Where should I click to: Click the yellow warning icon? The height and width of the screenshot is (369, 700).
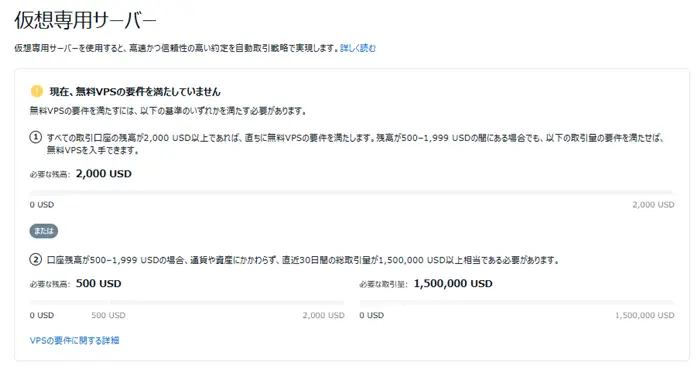tap(37, 91)
